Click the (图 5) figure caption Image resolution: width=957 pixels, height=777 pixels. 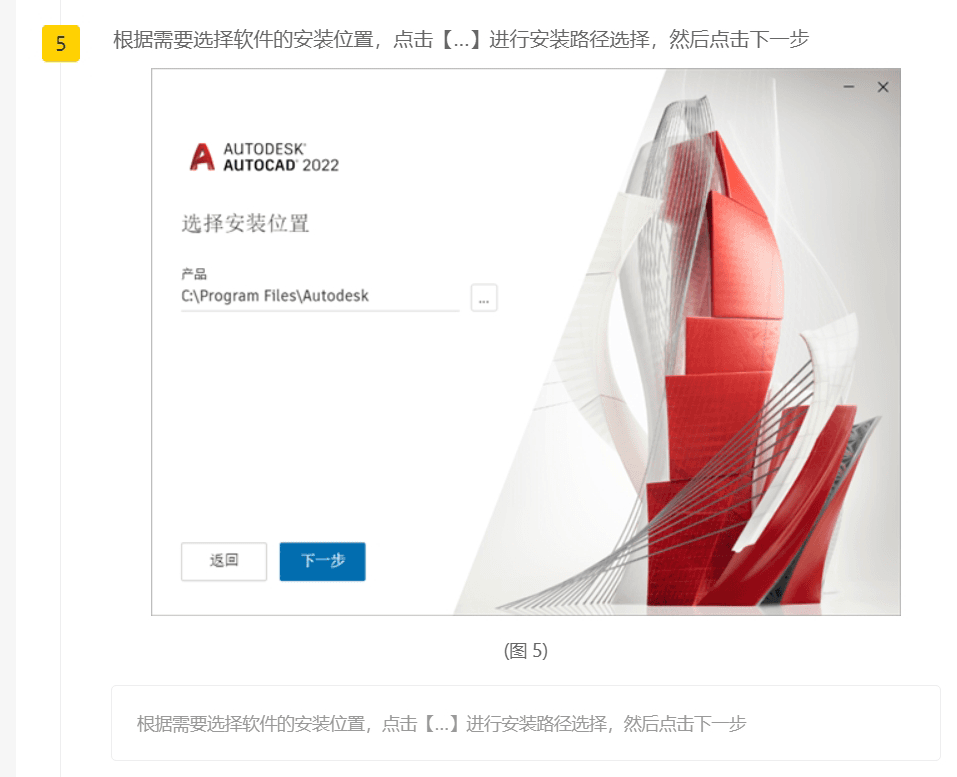click(x=525, y=651)
